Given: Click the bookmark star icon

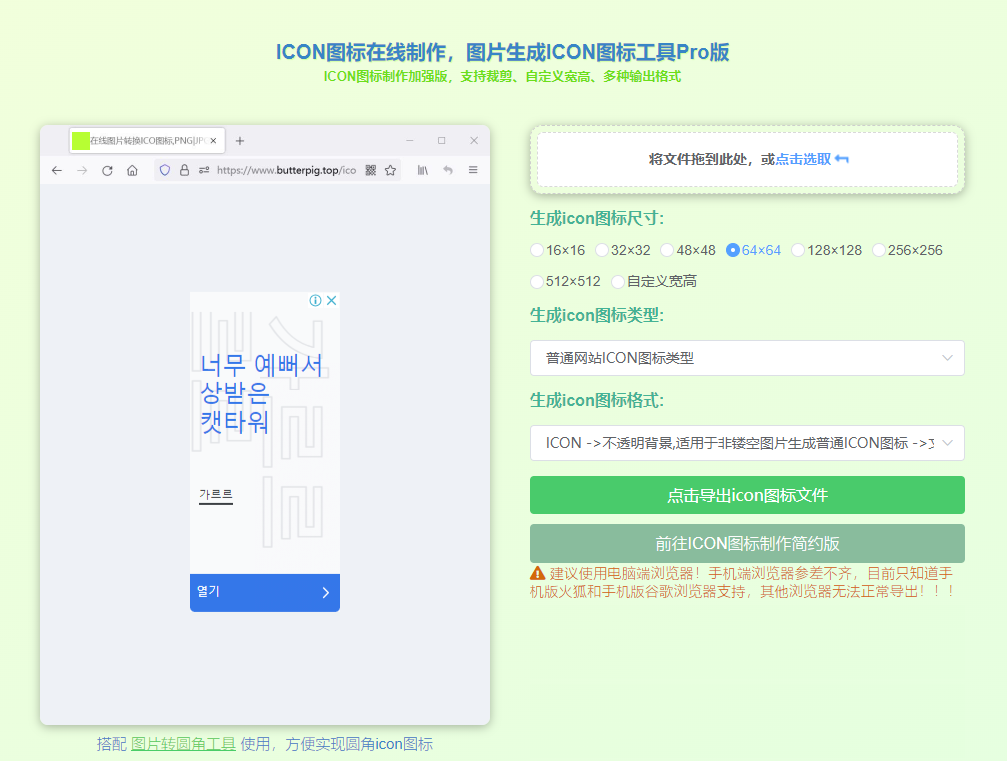Looking at the screenshot, I should [390, 171].
